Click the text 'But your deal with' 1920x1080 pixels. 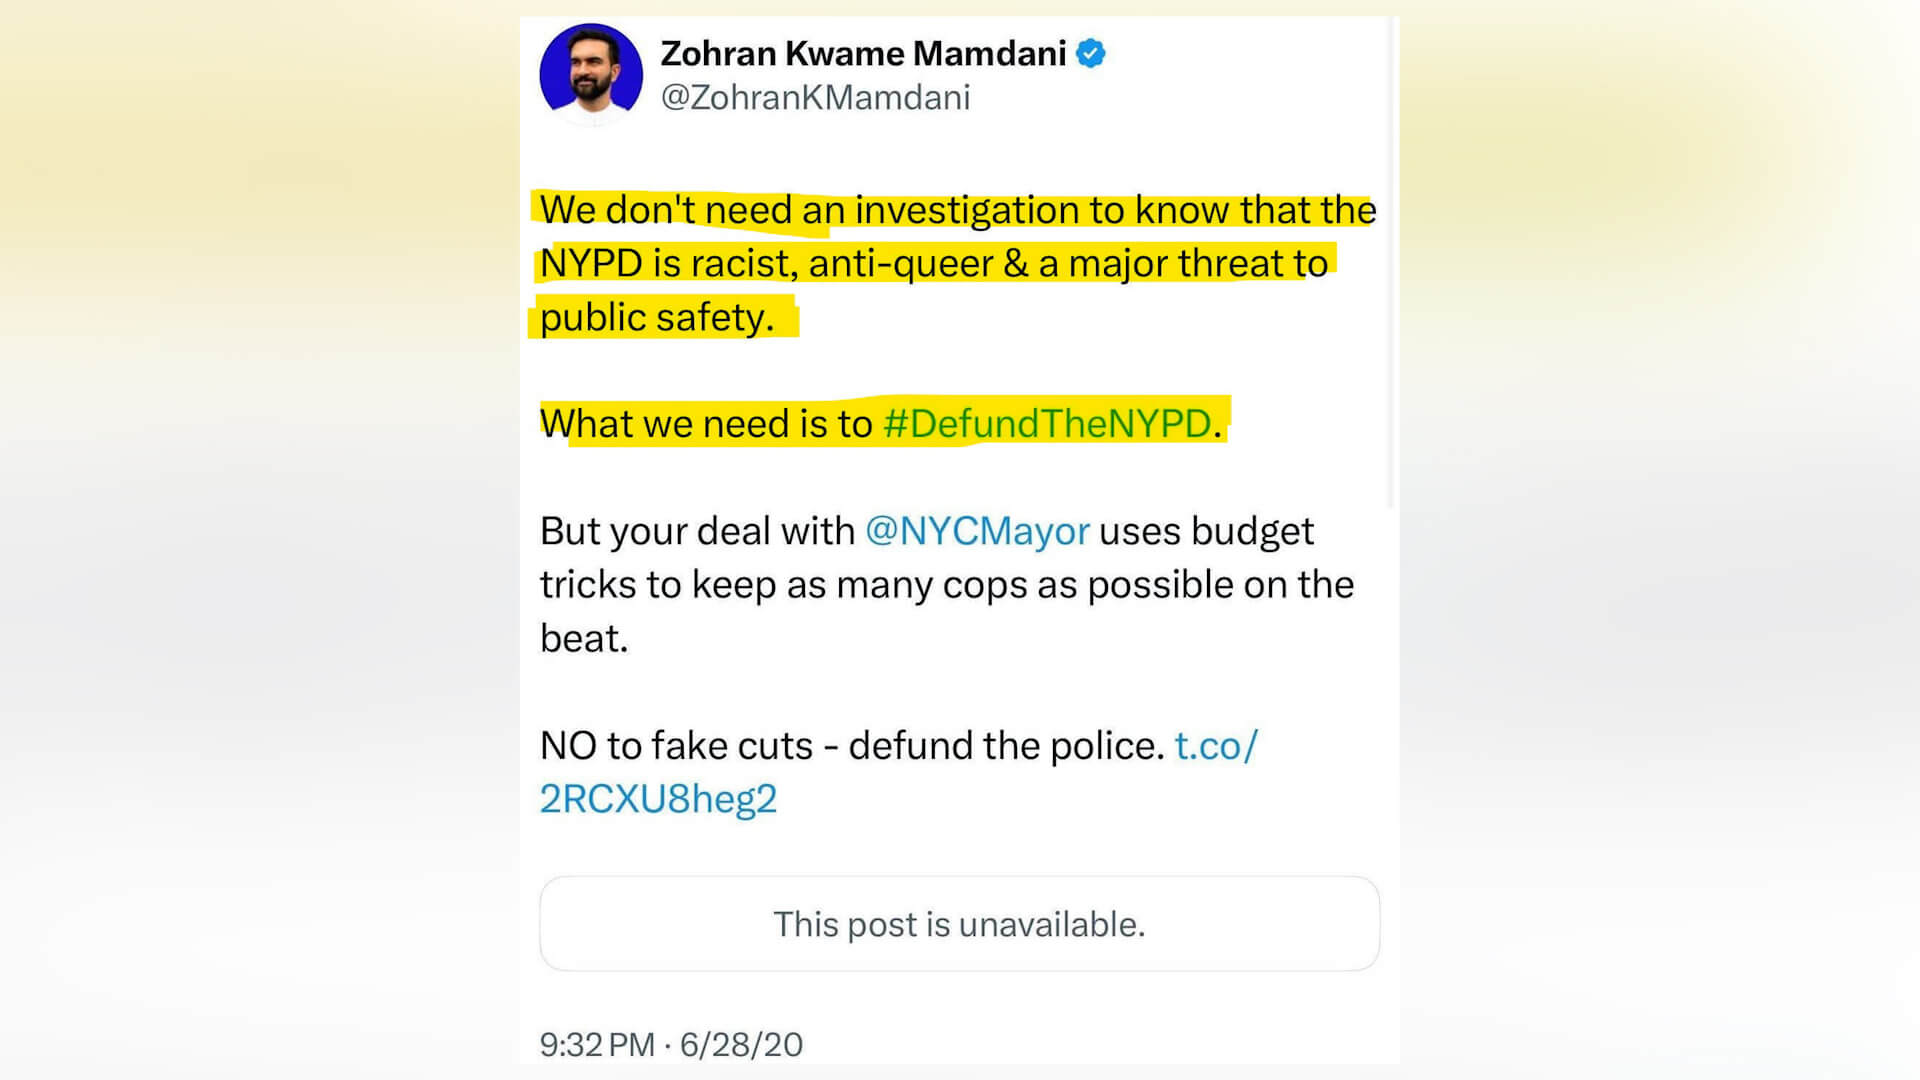pos(697,531)
